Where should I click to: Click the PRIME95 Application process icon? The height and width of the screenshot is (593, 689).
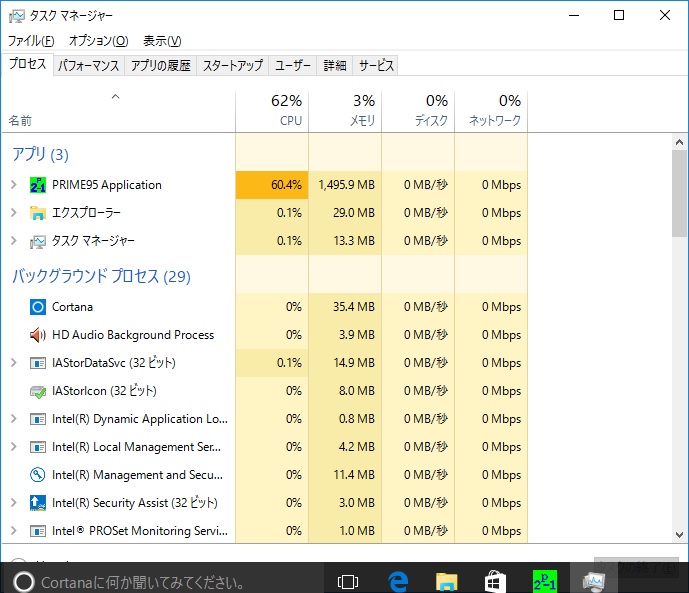tap(38, 185)
